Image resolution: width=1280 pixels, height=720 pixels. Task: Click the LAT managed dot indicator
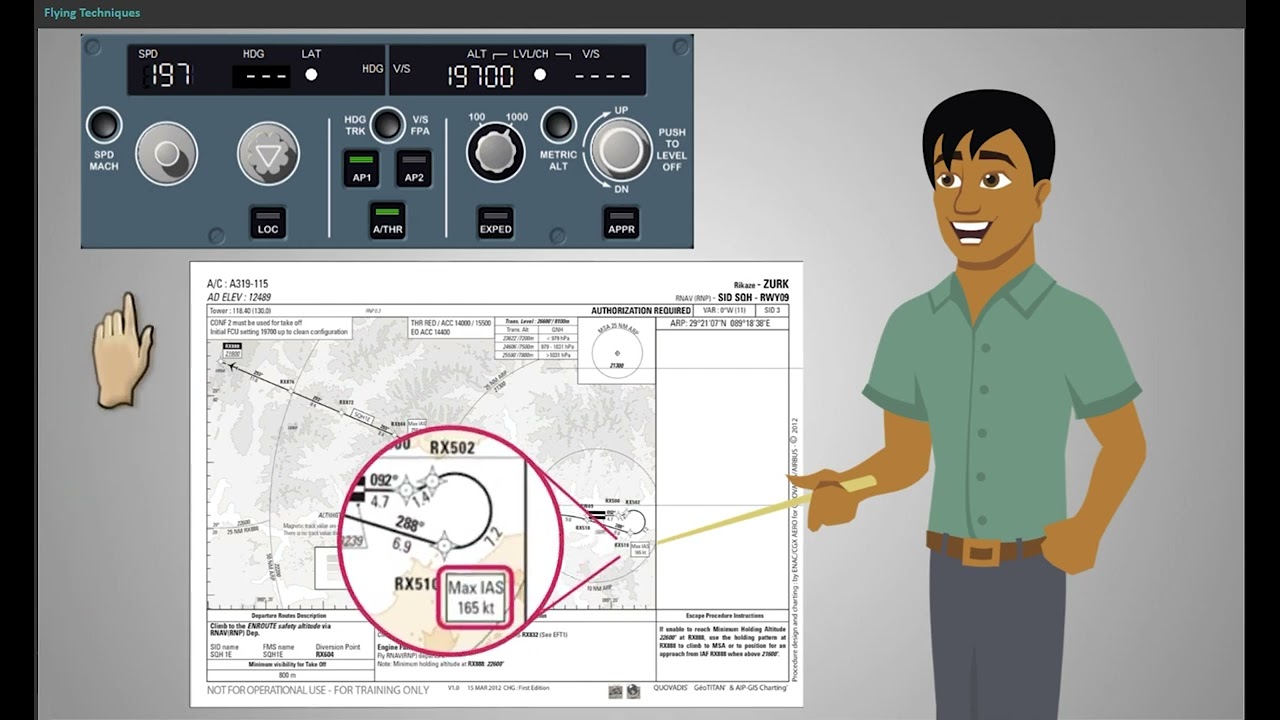point(311,75)
